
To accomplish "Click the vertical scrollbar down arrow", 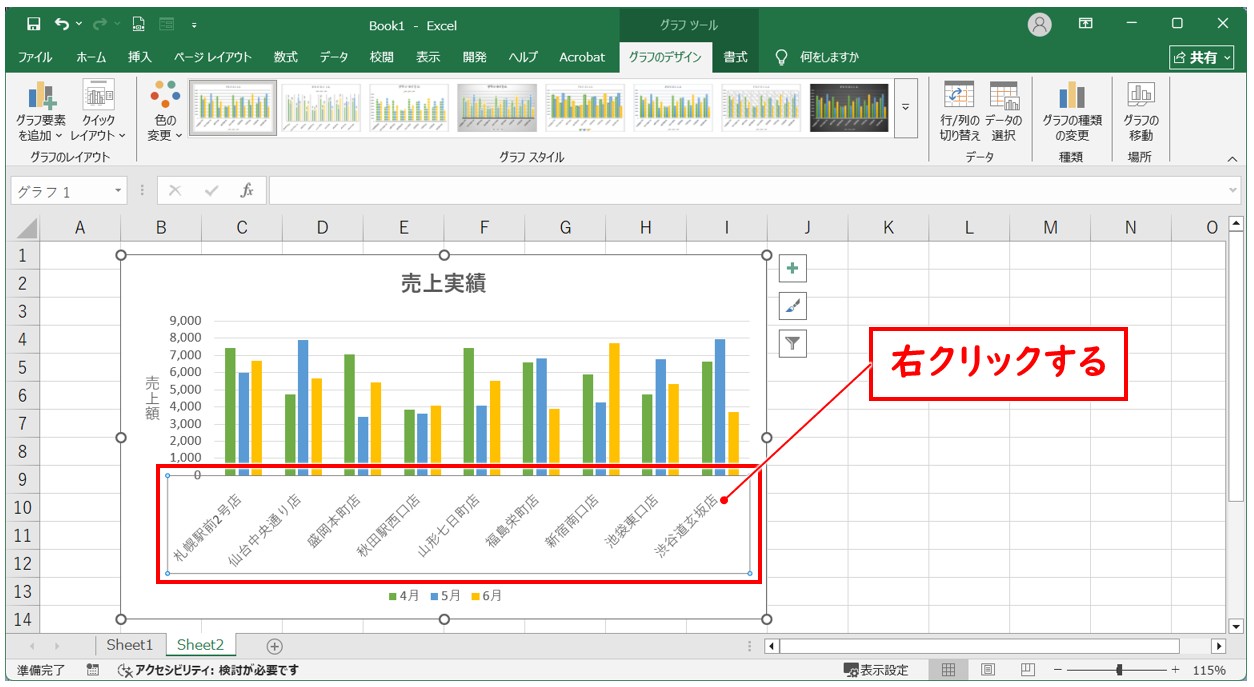I will [x=1236, y=626].
